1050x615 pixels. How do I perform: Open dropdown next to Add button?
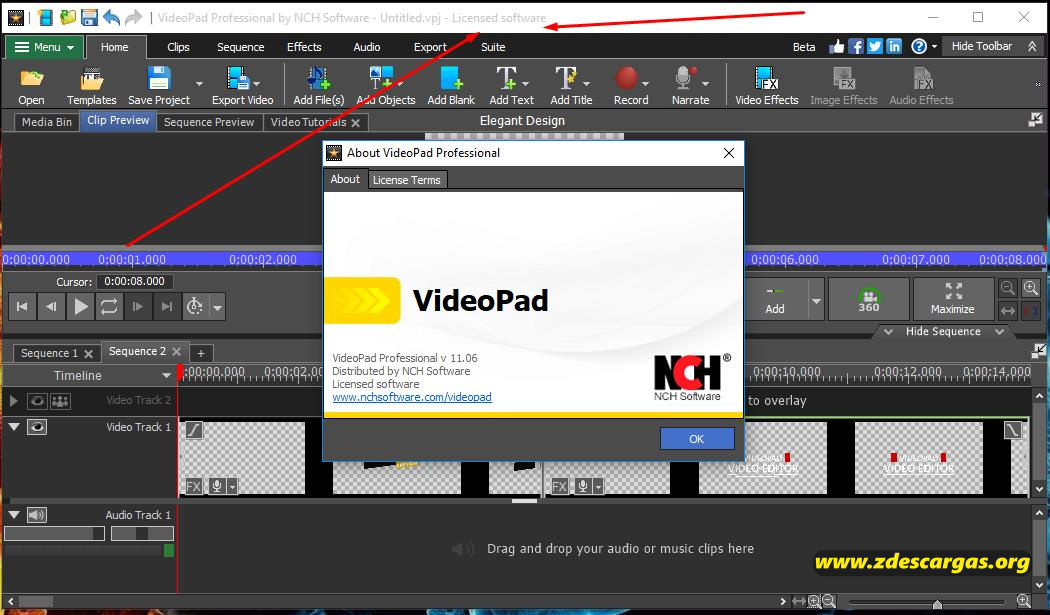point(816,299)
